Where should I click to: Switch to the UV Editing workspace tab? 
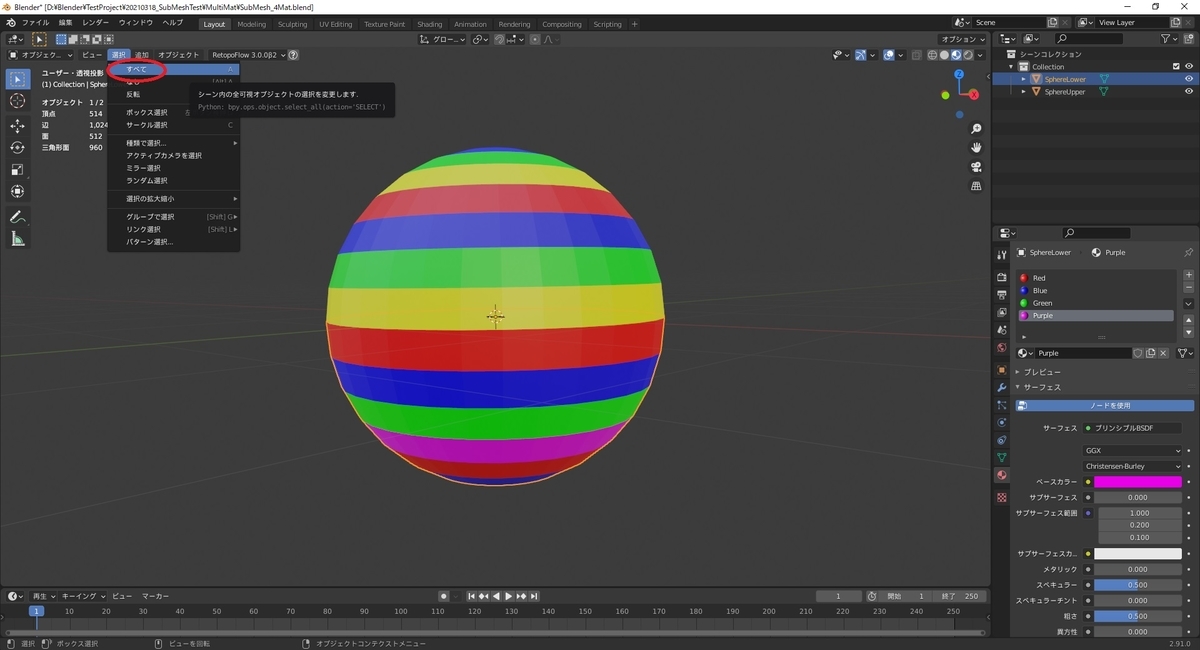[335, 24]
